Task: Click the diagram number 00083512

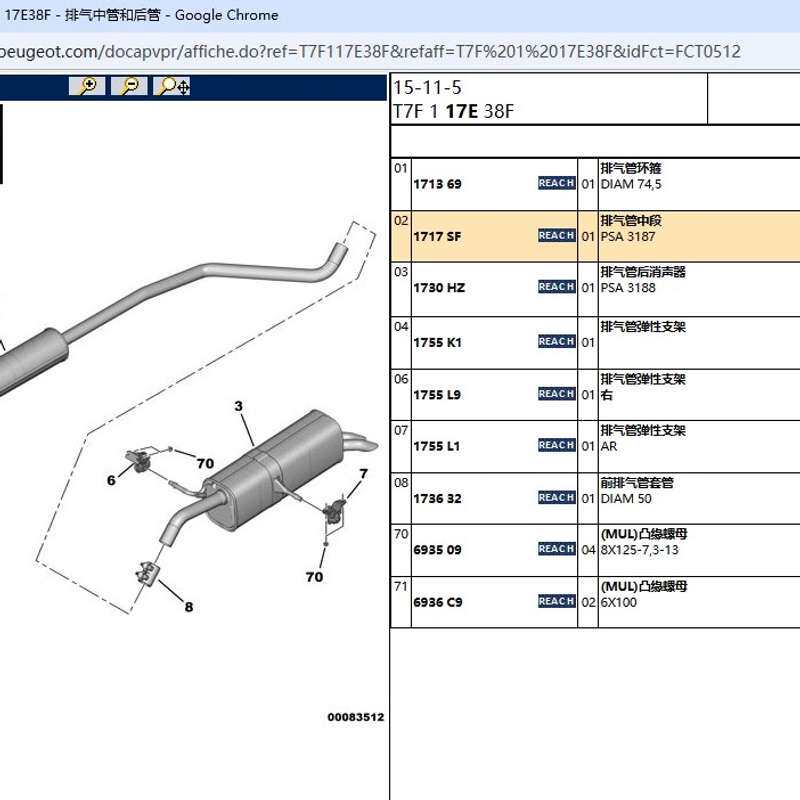Action: pyautogui.click(x=356, y=717)
